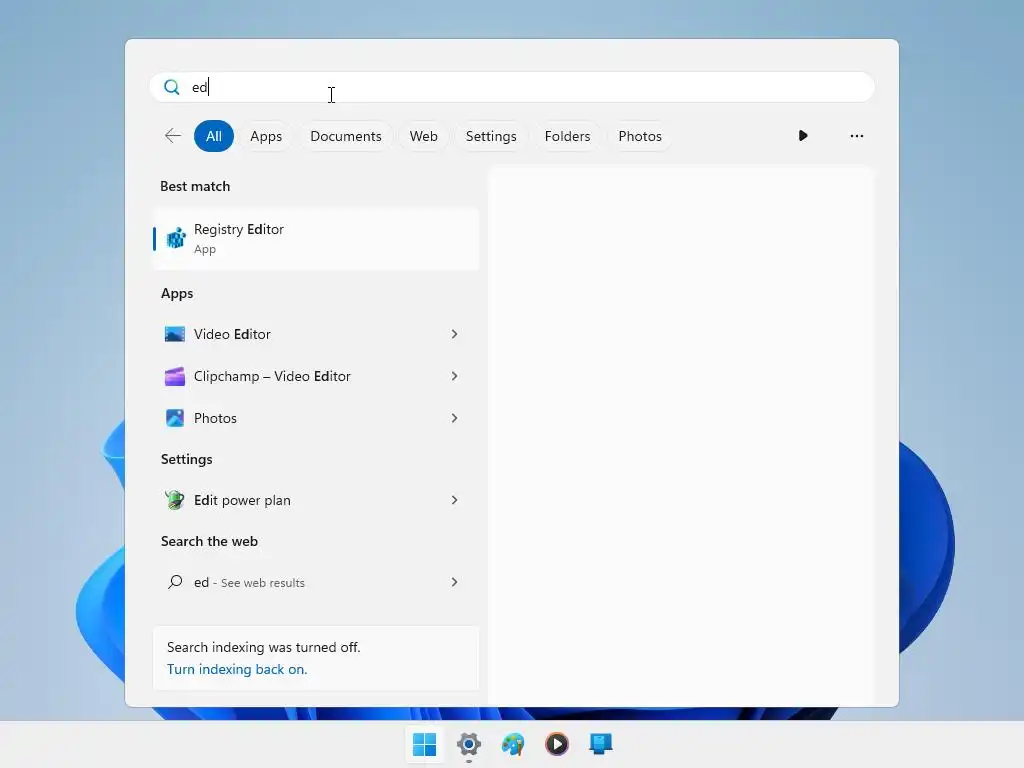Viewport: 1024px width, 768px height.
Task: Expand the 'ed' web results chevron
Action: click(x=455, y=582)
